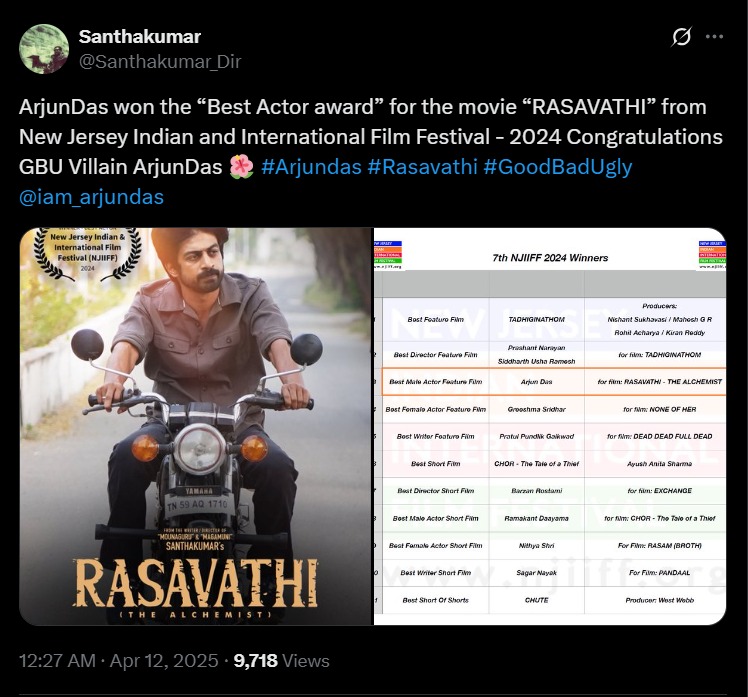Image resolution: width=748 pixels, height=697 pixels.
Task: Open the Rasavathi movie poster image
Action: click(x=196, y=427)
